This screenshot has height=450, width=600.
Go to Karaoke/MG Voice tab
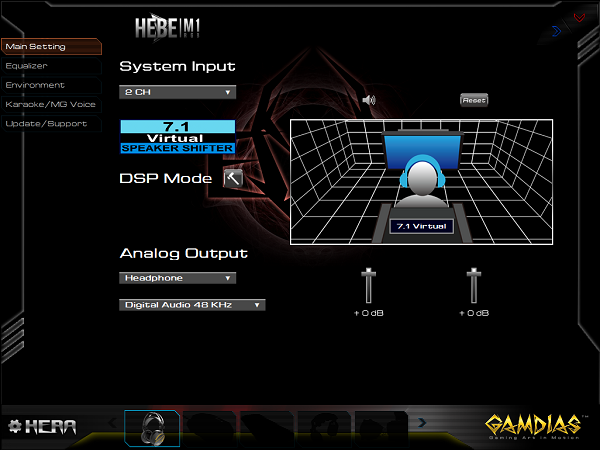(50, 104)
